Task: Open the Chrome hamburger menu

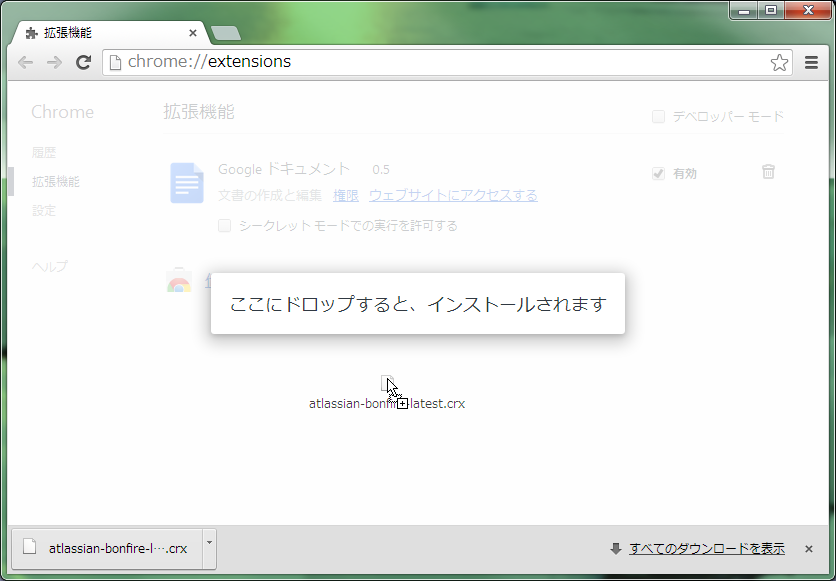Action: coord(811,62)
